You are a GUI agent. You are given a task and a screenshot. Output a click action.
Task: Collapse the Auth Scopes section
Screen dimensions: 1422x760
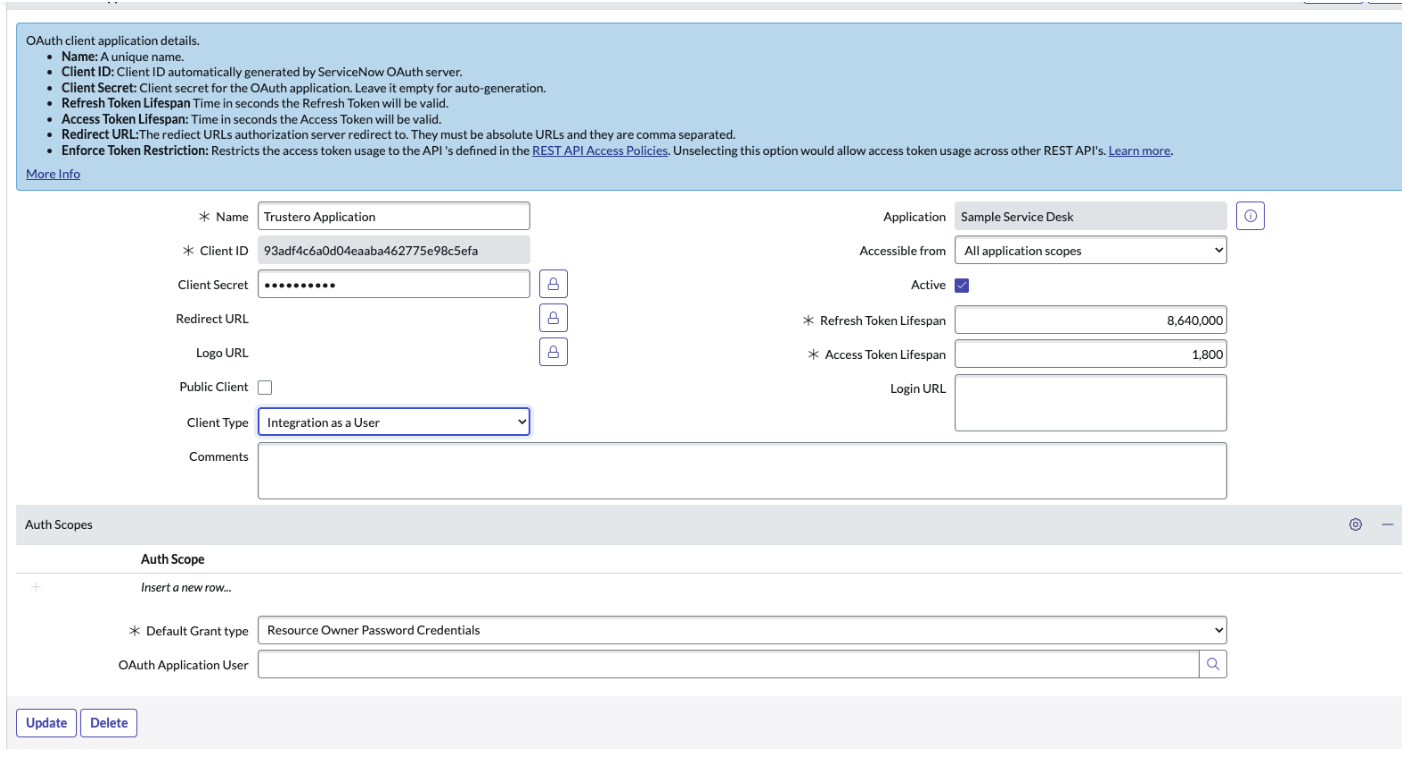pos(1387,525)
